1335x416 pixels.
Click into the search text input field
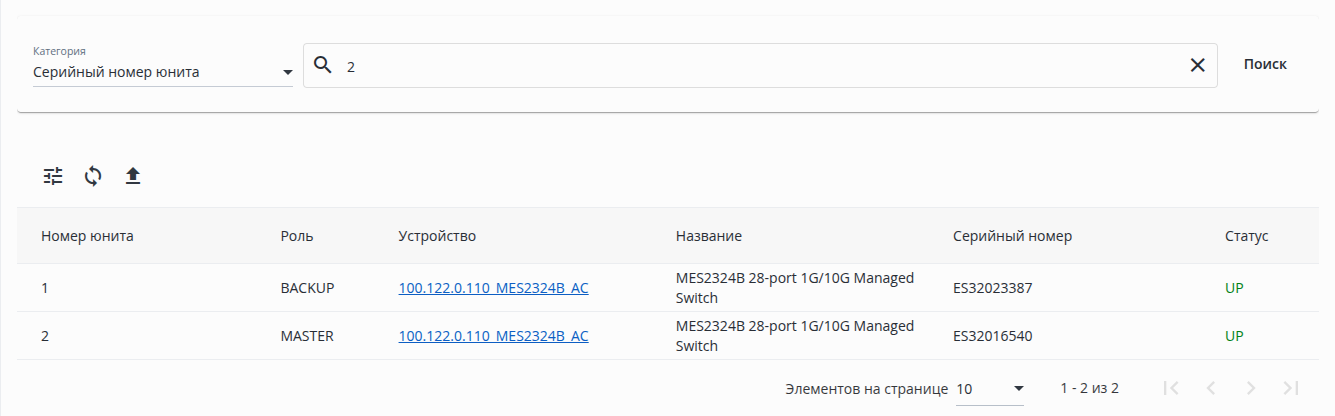tap(760, 66)
